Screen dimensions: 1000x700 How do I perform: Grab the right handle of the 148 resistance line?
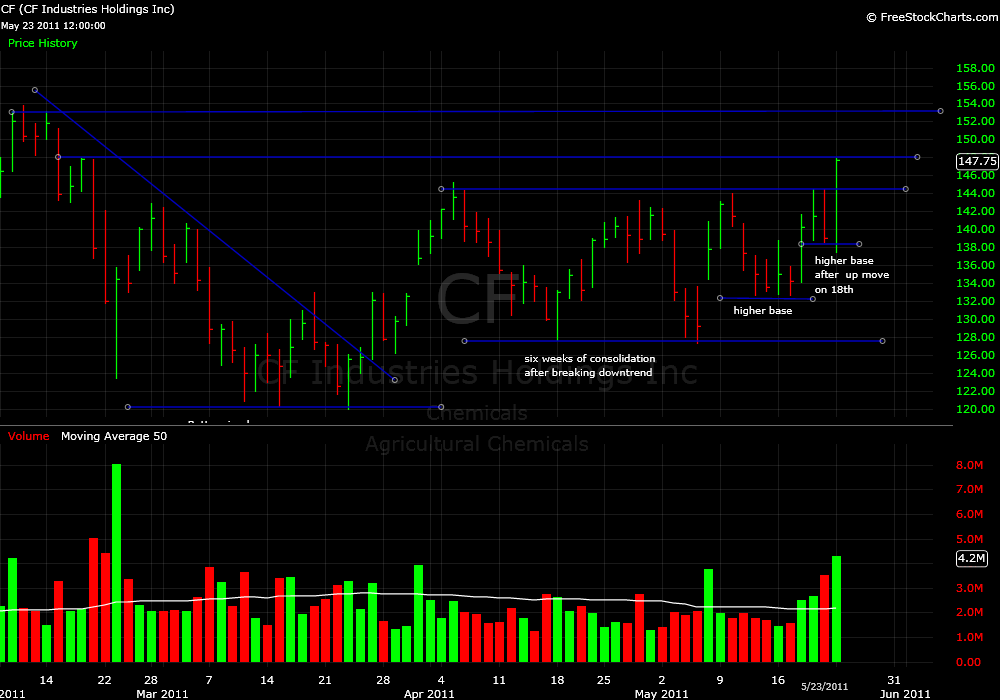[x=917, y=157]
